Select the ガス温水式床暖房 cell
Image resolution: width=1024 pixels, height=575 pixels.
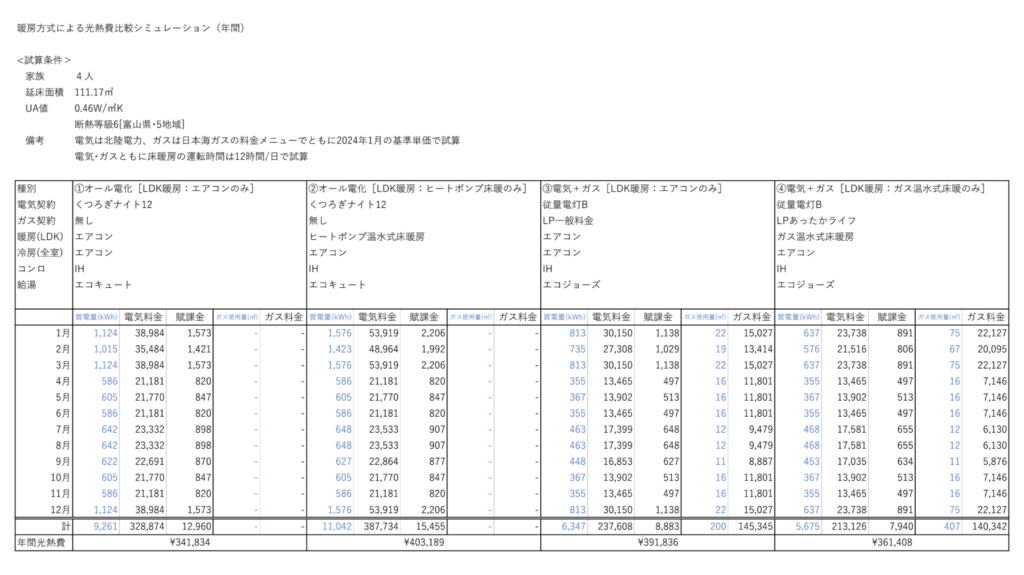coord(815,237)
